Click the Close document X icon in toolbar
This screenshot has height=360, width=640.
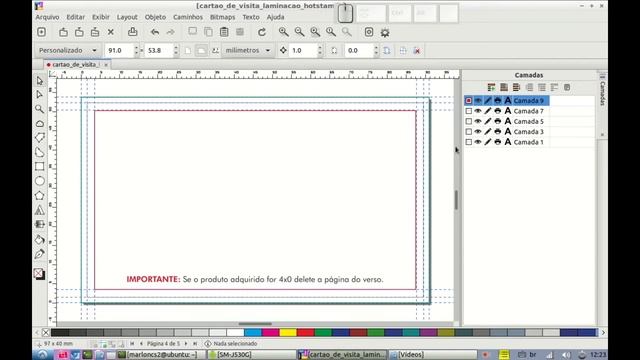click(111, 32)
